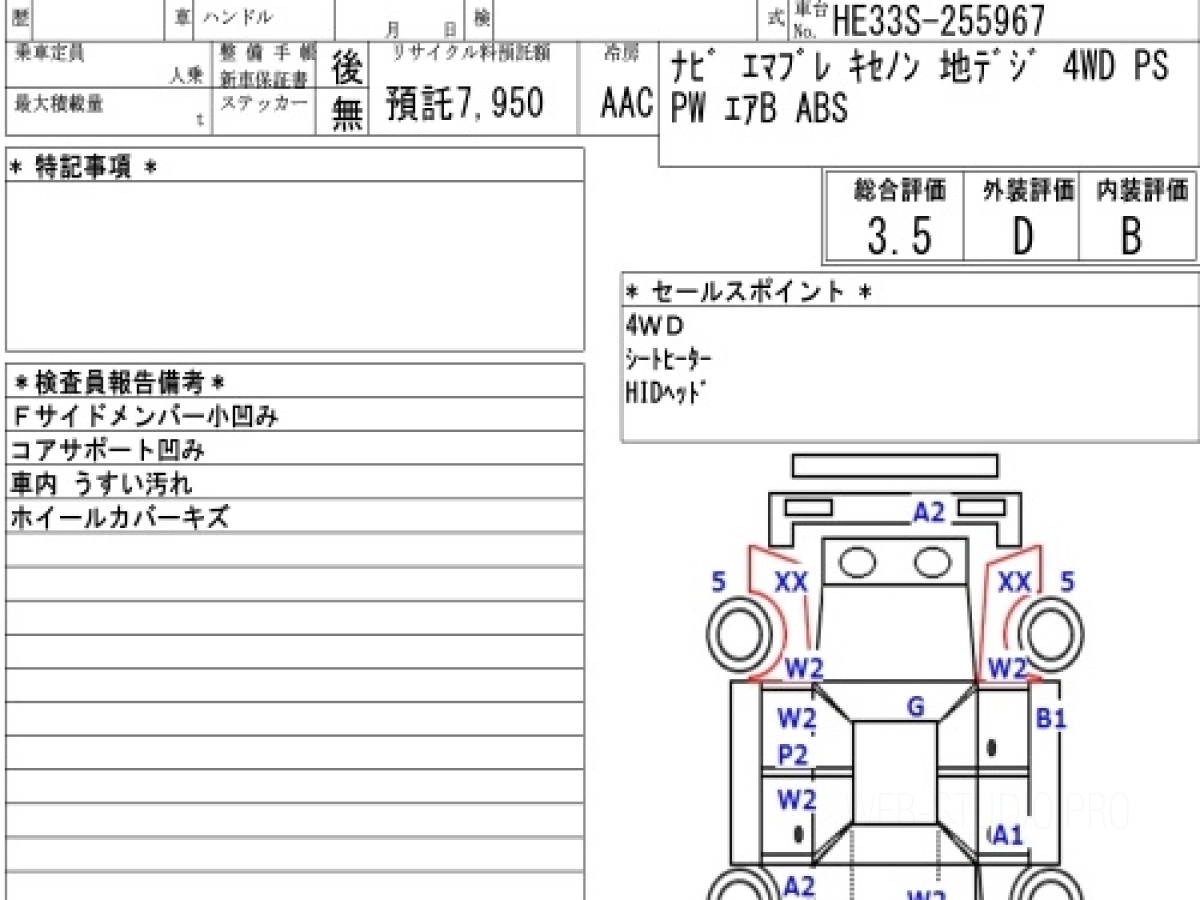Viewport: 1200px width, 900px height.
Task: Select 4WD in the sales points list
Action: coord(656,325)
